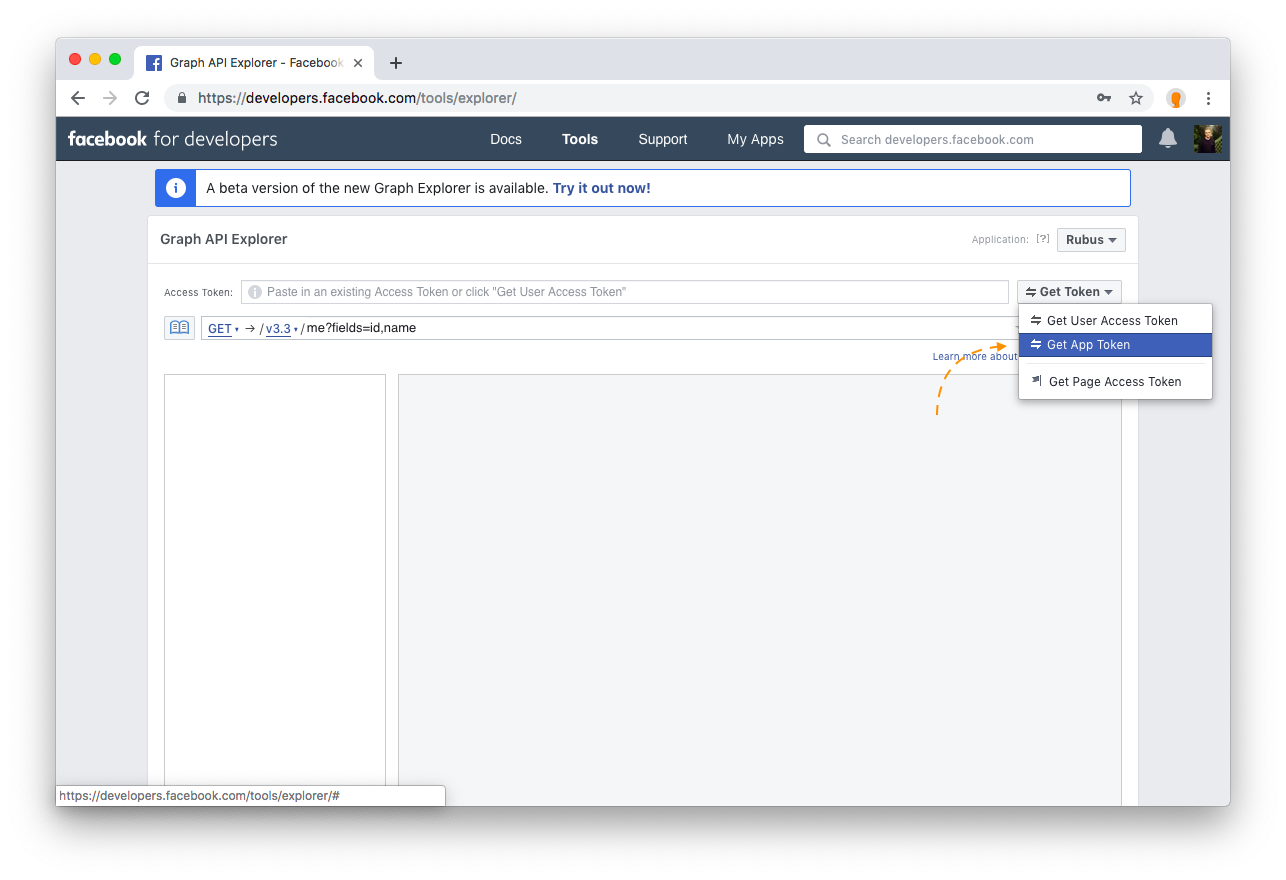The height and width of the screenshot is (880, 1286).
Task: Change the v3.3 API version dropdown
Action: click(x=282, y=329)
